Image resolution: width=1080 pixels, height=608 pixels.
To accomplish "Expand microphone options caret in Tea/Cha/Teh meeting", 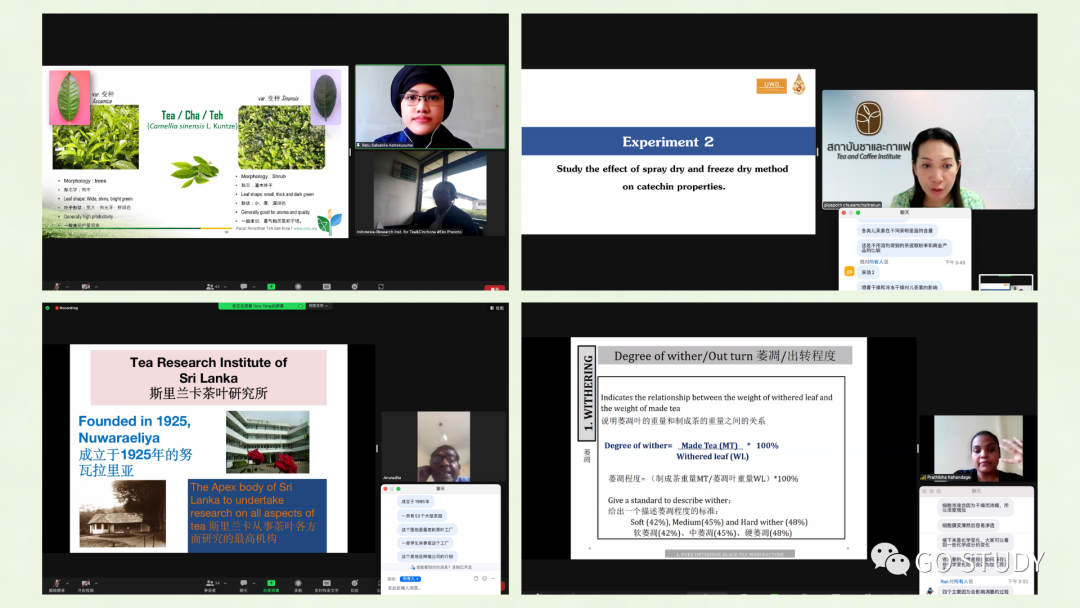I will click(x=68, y=286).
